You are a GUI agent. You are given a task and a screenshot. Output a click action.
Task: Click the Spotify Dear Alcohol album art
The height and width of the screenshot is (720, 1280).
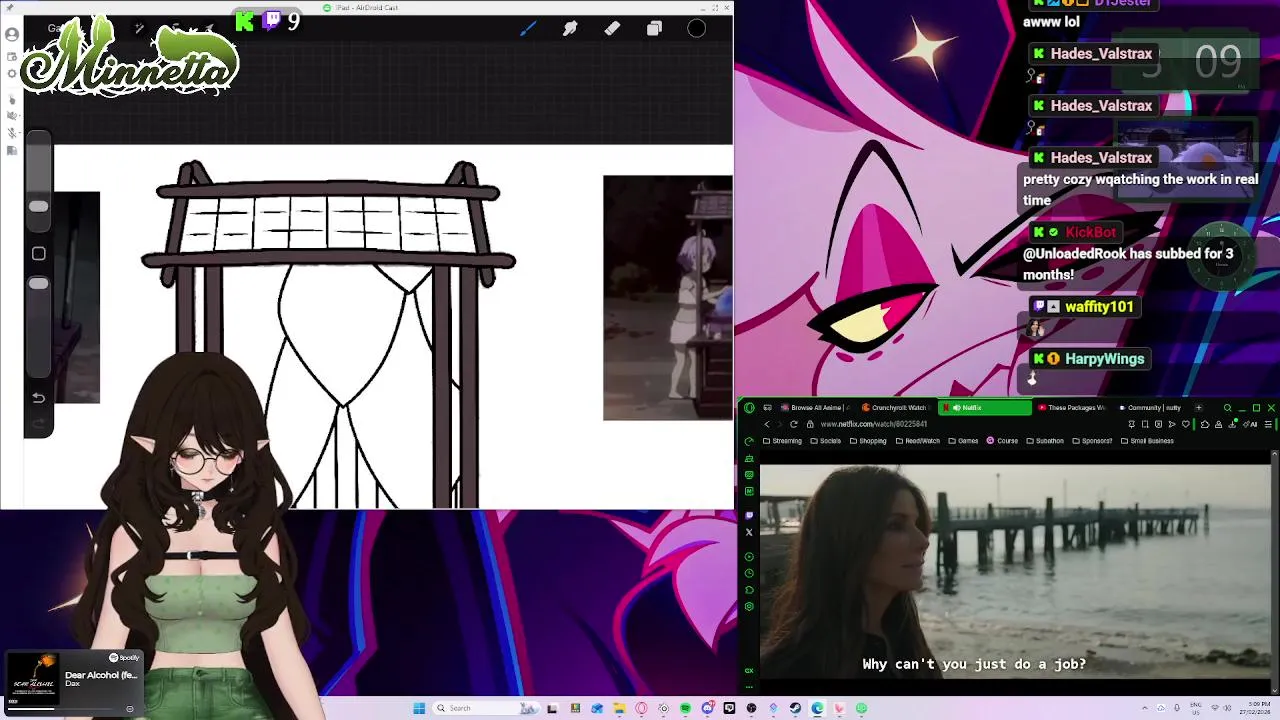pyautogui.click(x=33, y=677)
